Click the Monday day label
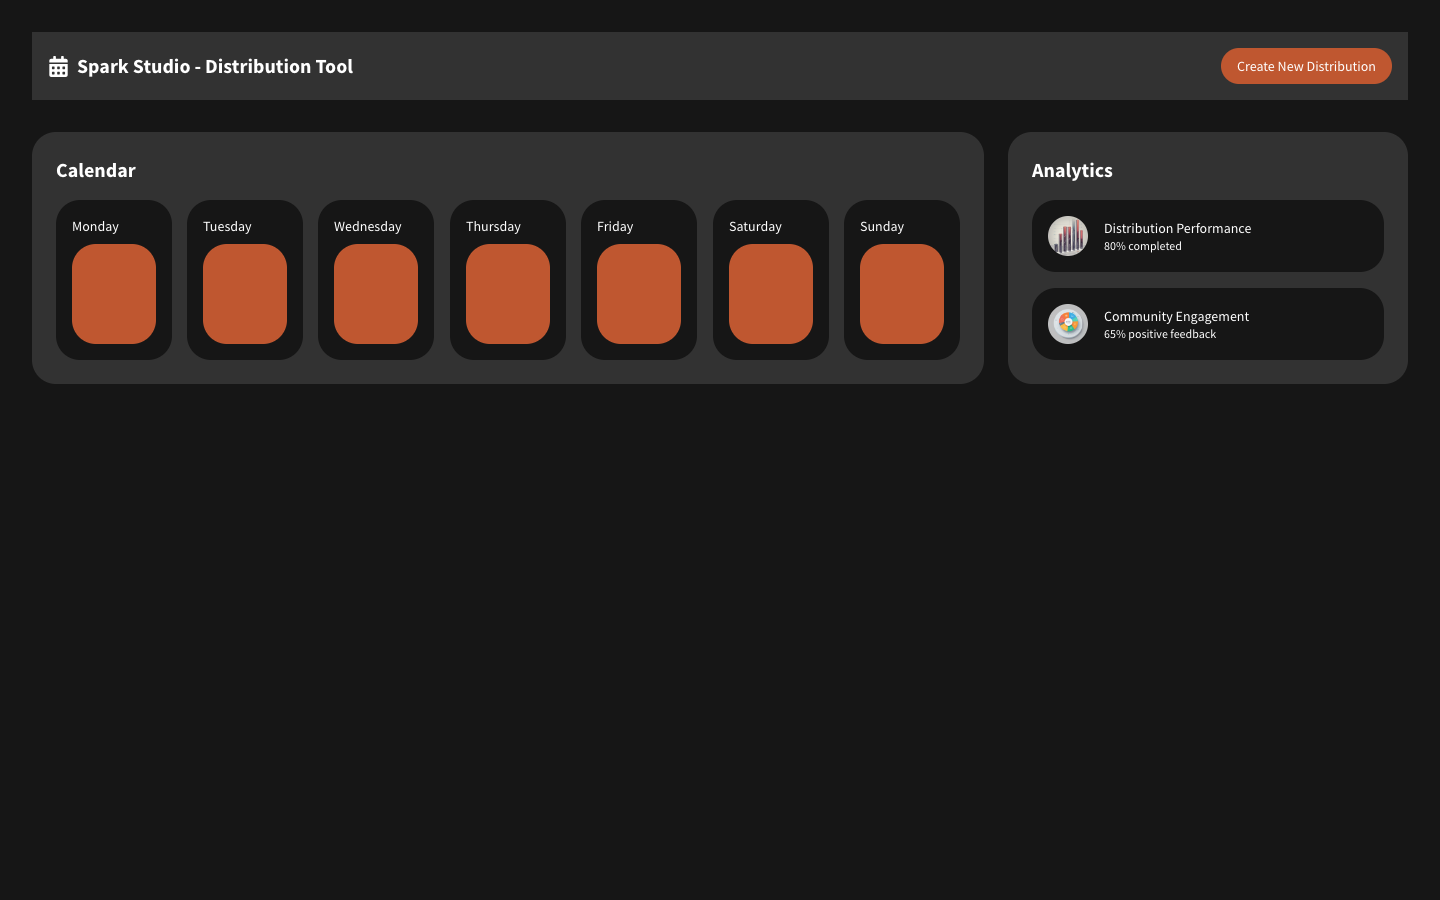The width and height of the screenshot is (1440, 900). [x=95, y=227]
